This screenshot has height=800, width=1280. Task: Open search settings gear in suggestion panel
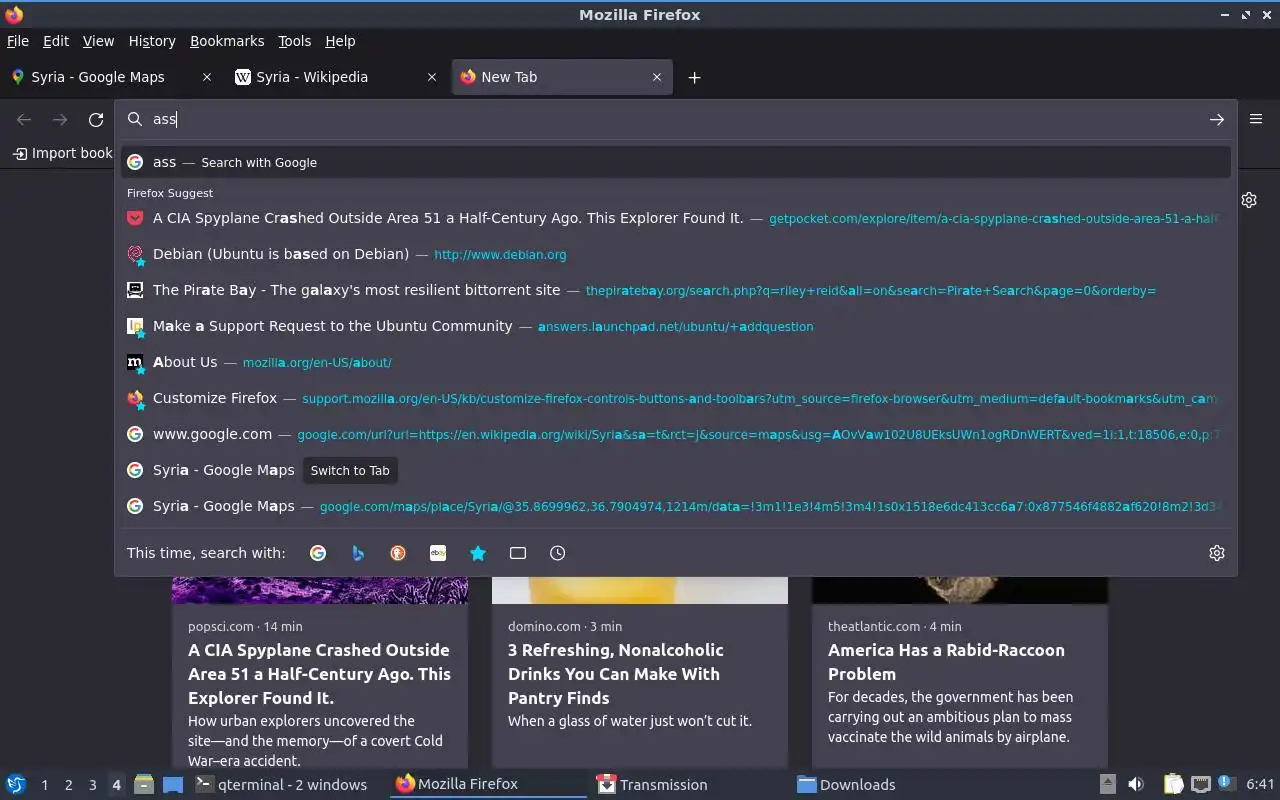tap(1217, 553)
